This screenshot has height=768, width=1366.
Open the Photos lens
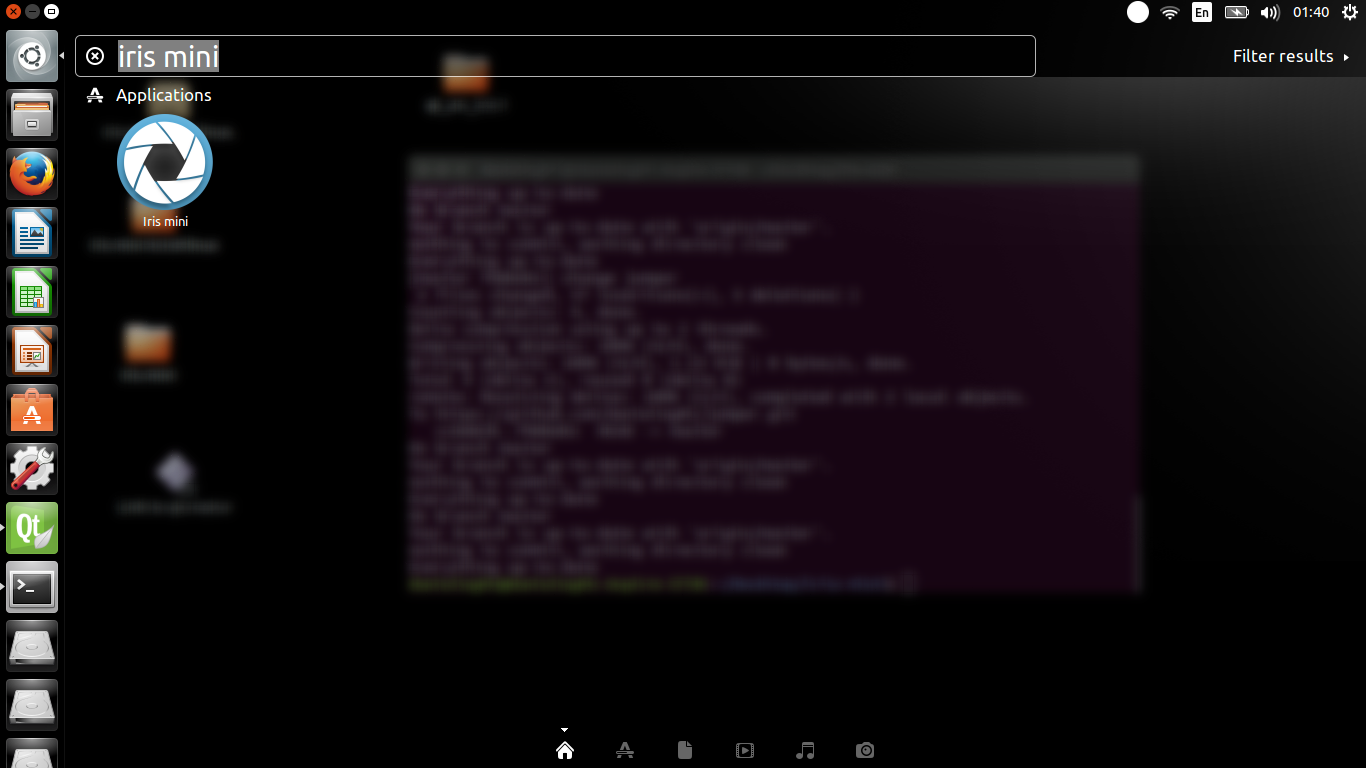coord(865,750)
